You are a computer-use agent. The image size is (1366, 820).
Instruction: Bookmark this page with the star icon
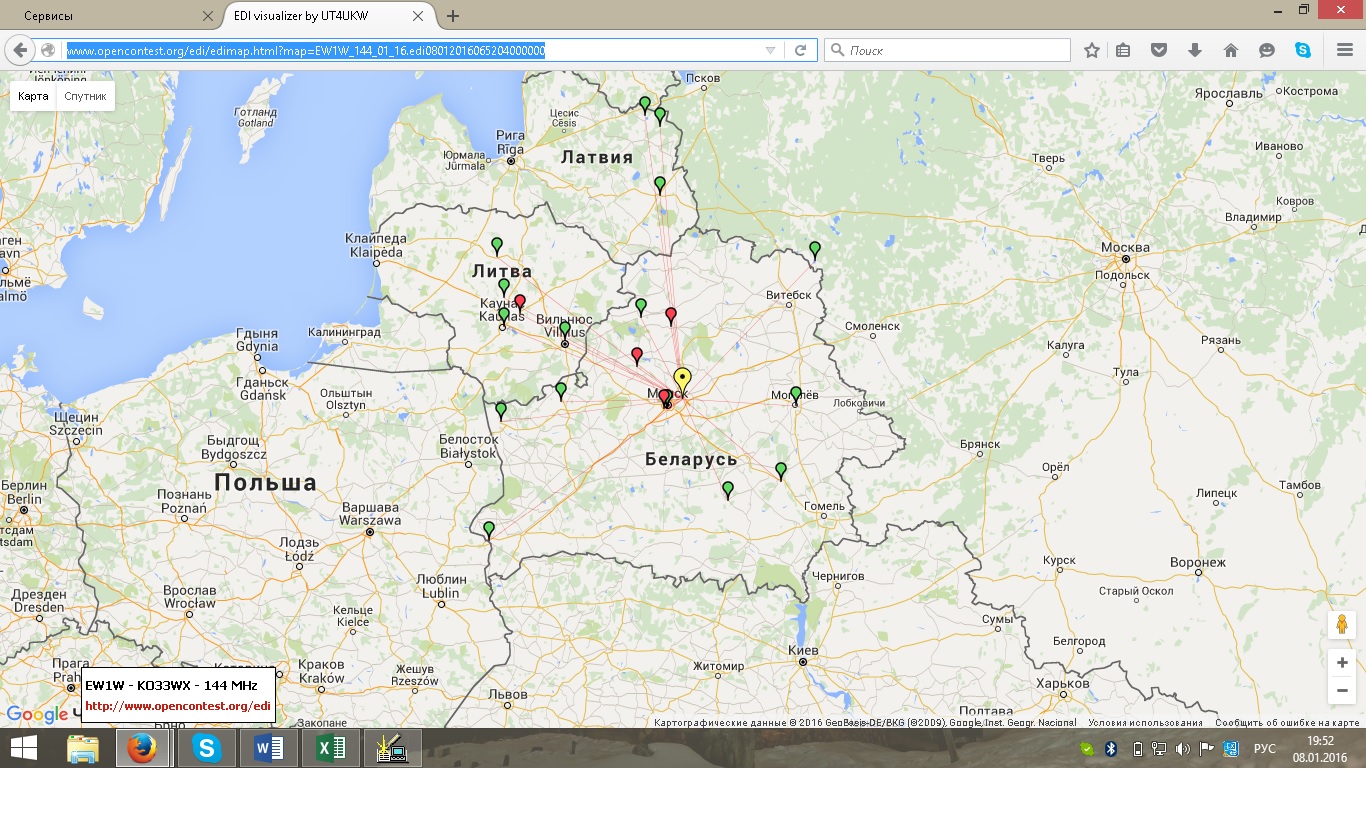coord(1092,50)
